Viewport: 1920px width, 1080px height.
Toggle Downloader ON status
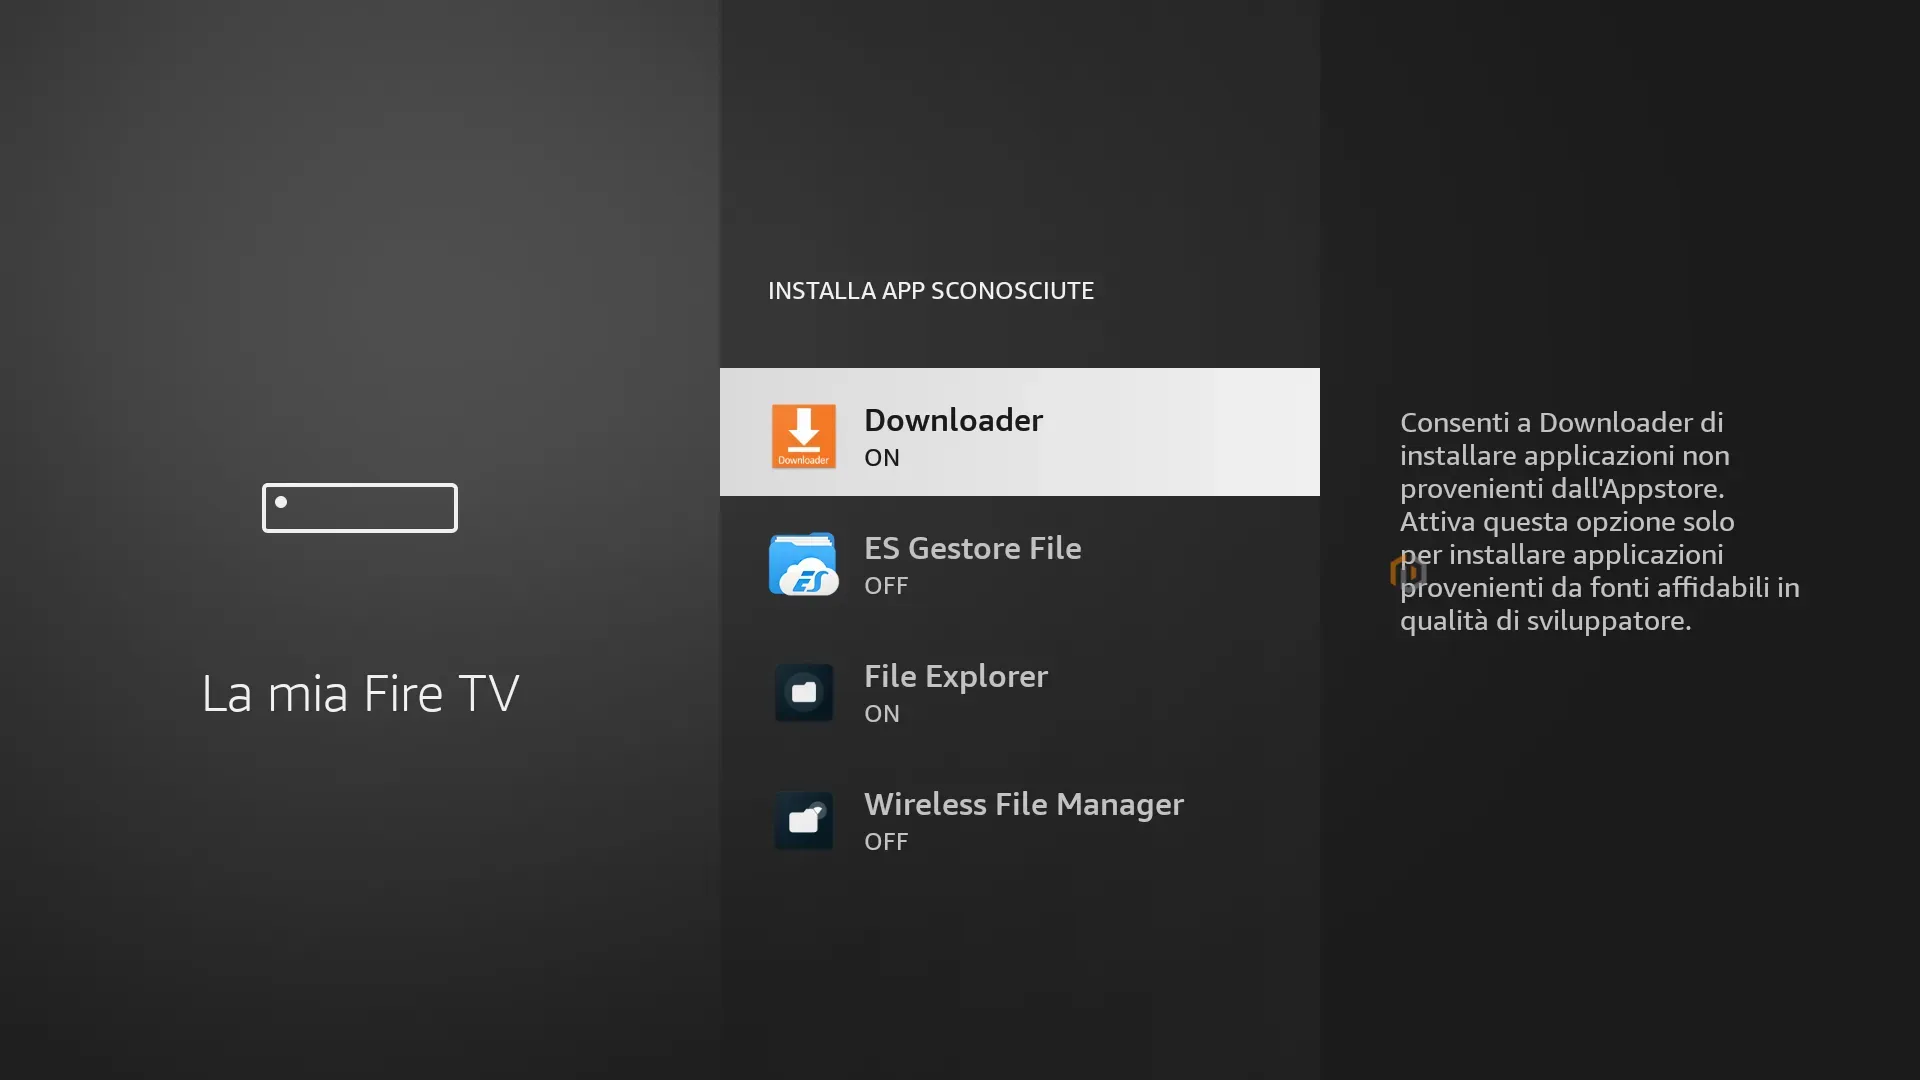(x=882, y=458)
